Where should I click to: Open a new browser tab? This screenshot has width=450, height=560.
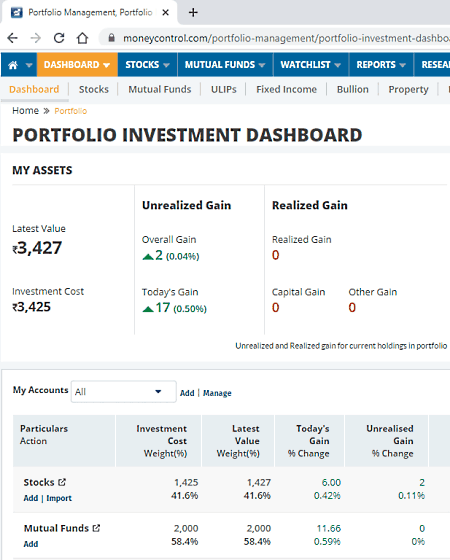[x=193, y=12]
